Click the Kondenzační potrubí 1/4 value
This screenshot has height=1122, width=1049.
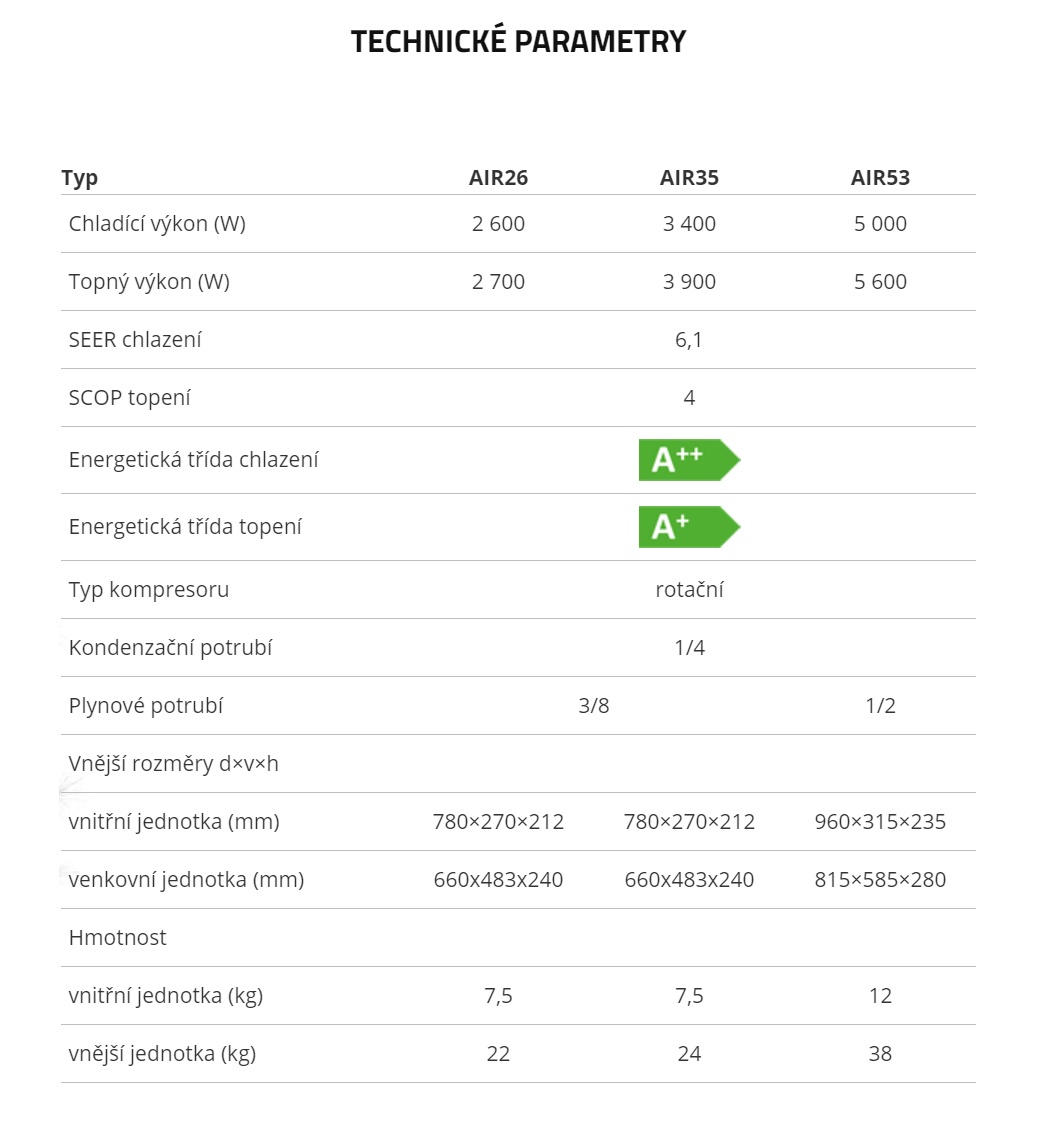[689, 648]
